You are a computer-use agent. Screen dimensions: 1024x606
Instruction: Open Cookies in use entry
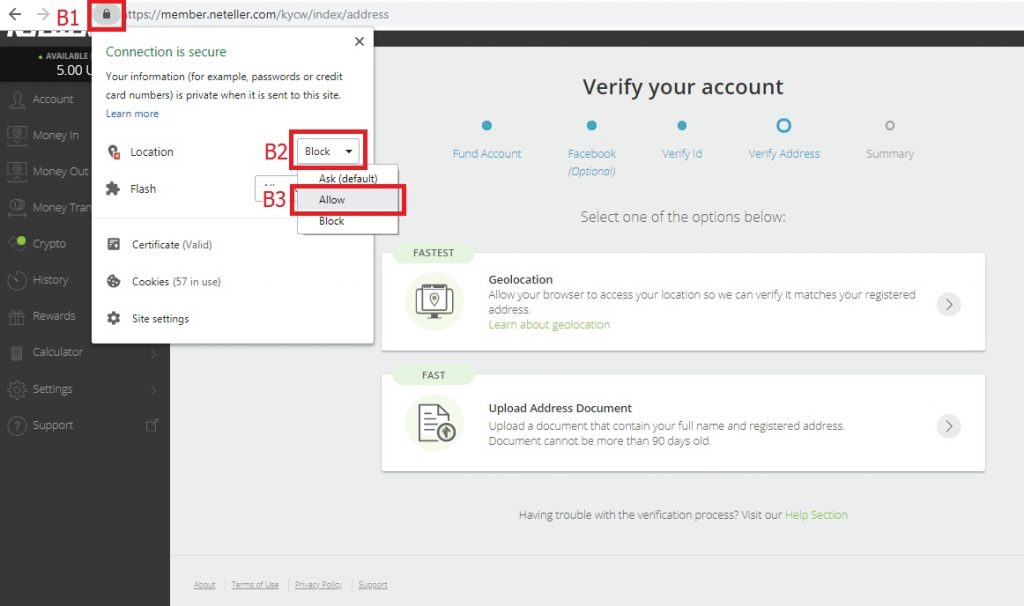point(175,282)
